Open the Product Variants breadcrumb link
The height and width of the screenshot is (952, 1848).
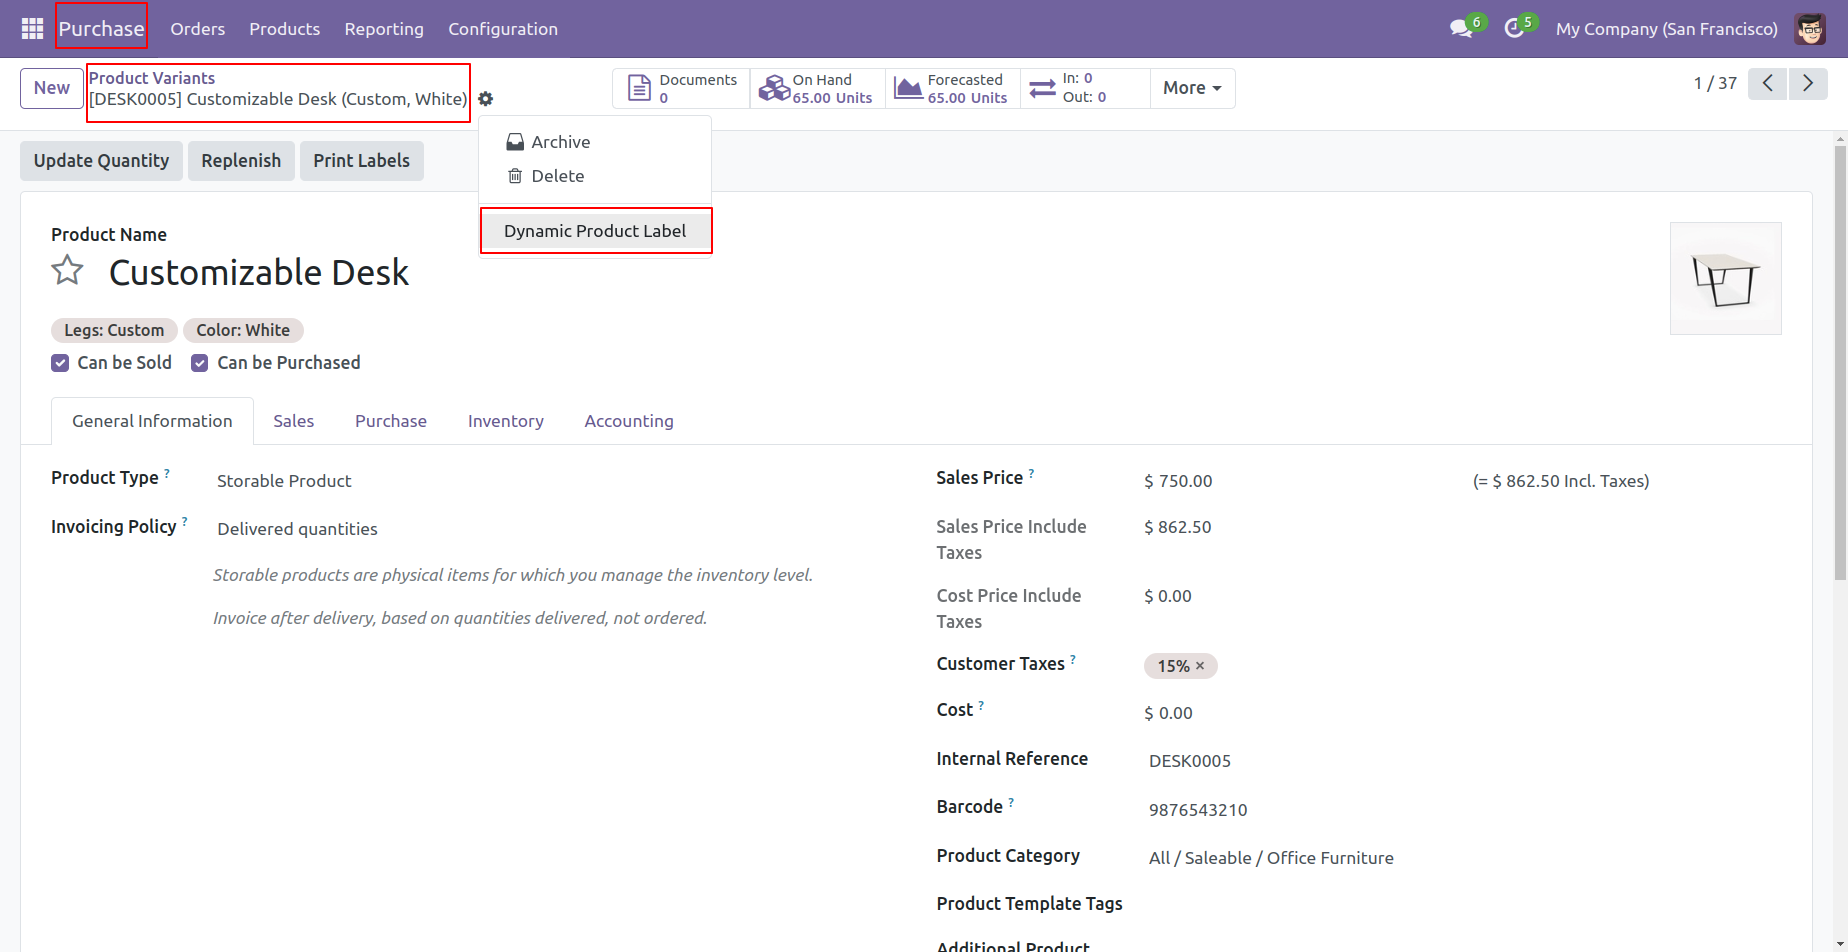[x=152, y=78]
